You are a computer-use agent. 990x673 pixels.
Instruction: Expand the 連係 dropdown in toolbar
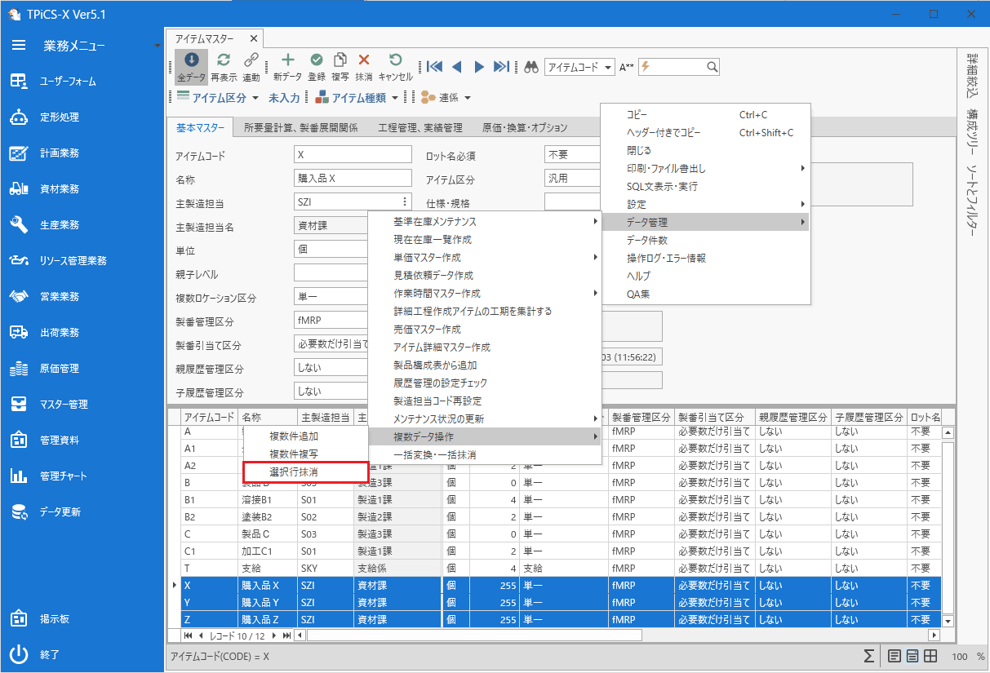(x=467, y=98)
